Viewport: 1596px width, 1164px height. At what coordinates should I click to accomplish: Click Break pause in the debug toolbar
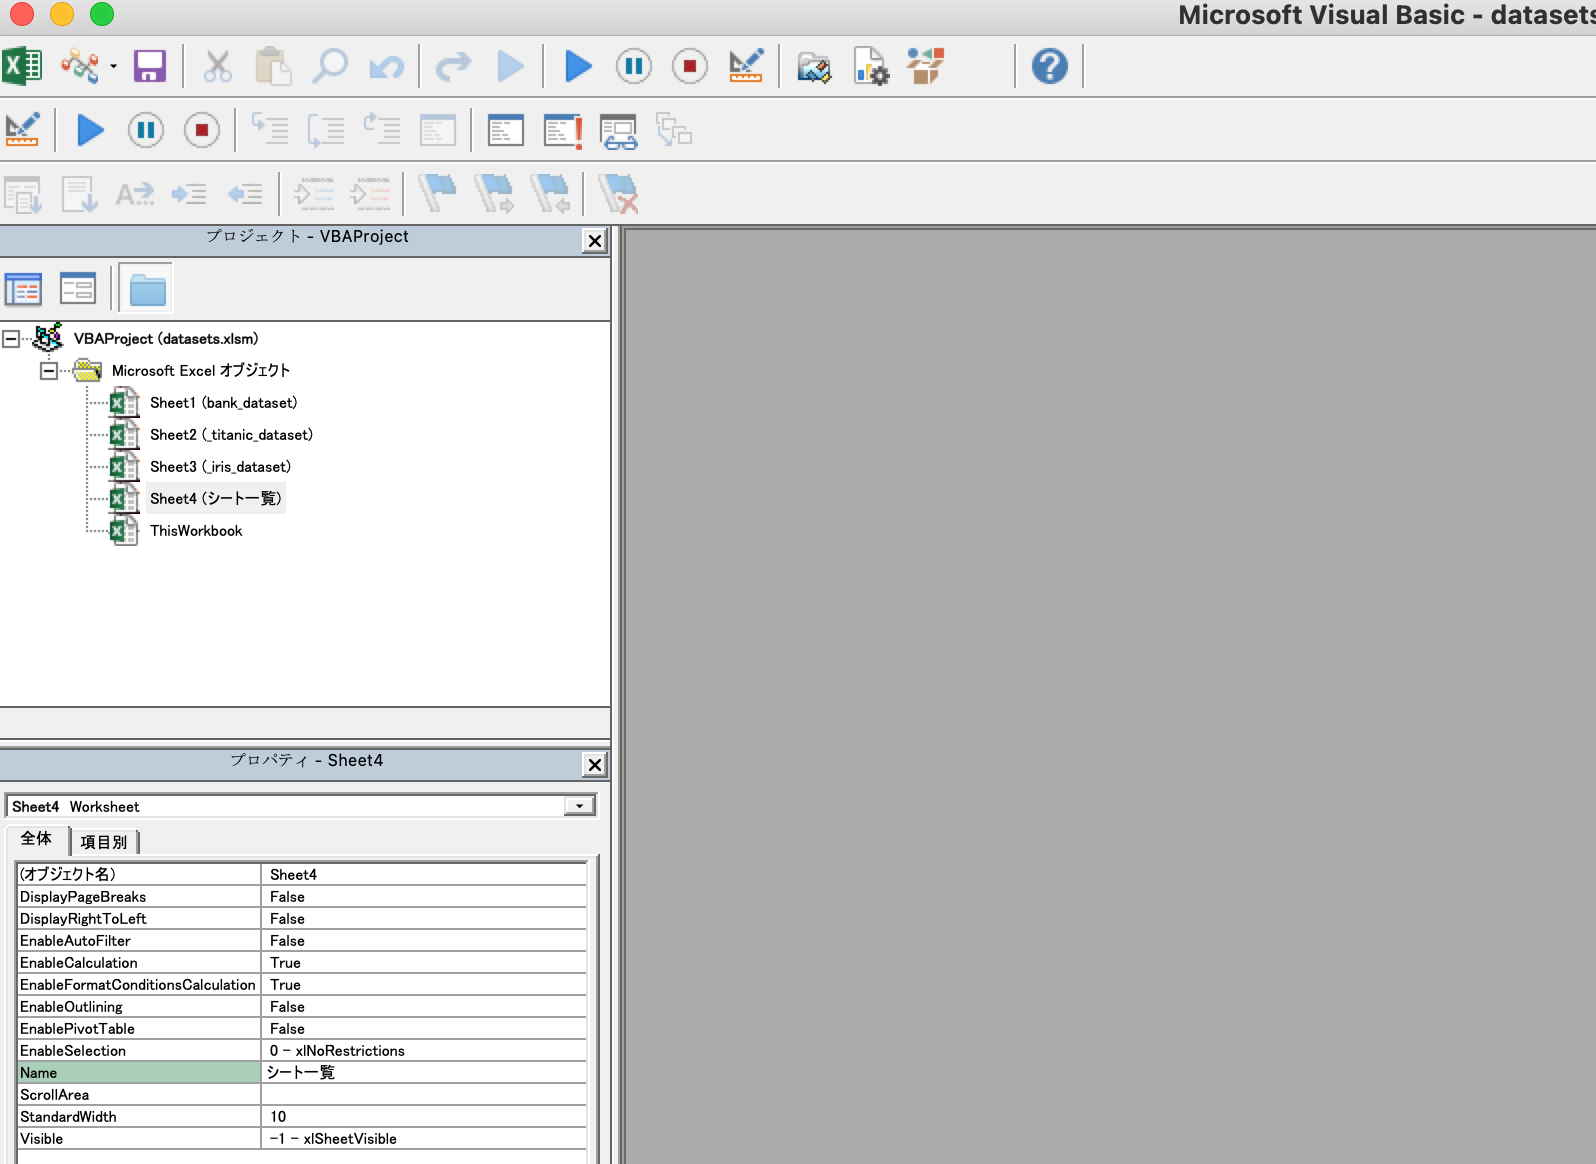click(146, 130)
